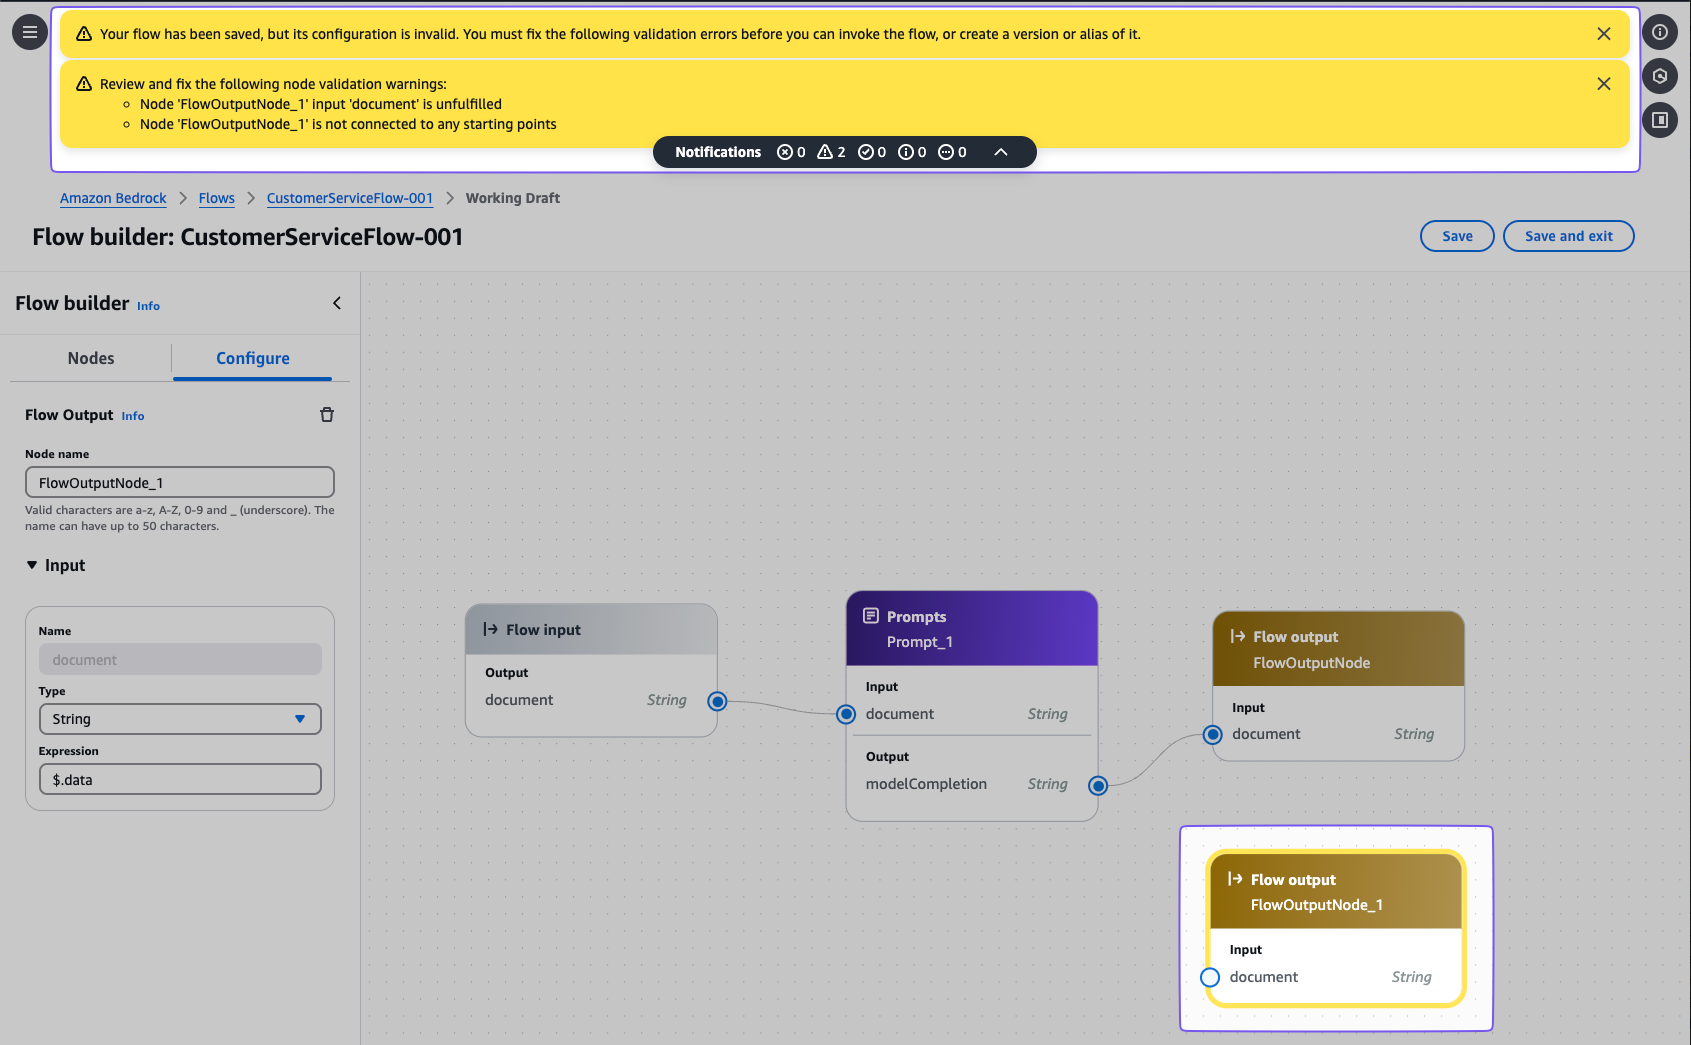Open the hamburger navigation menu
The height and width of the screenshot is (1045, 1691).
(30, 32)
